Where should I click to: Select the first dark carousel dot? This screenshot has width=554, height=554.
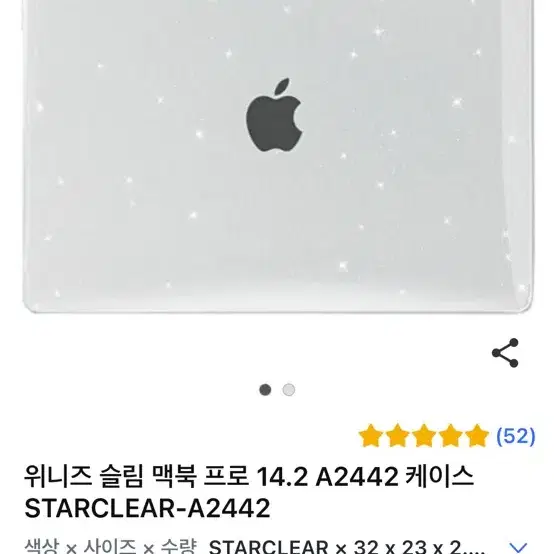coord(265,390)
